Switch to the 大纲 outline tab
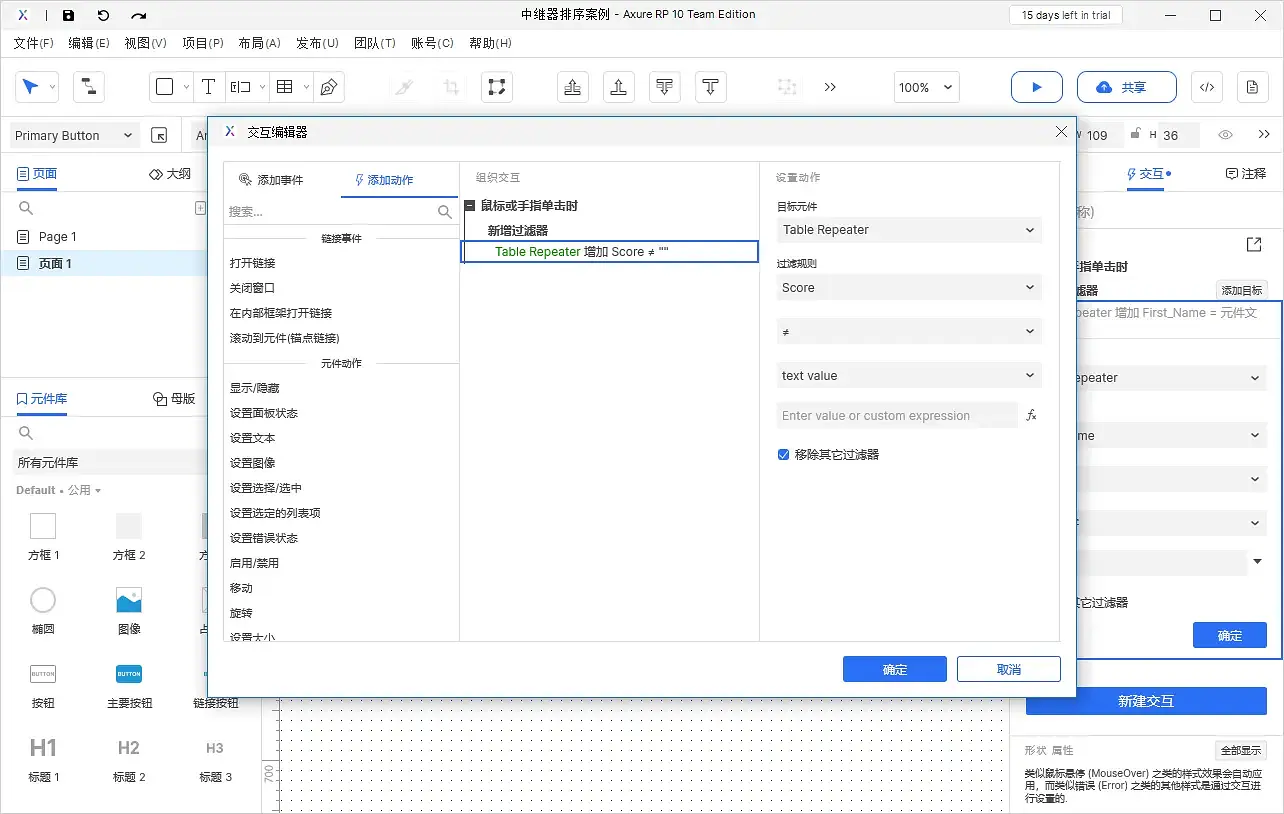The width and height of the screenshot is (1284, 814). point(170,174)
